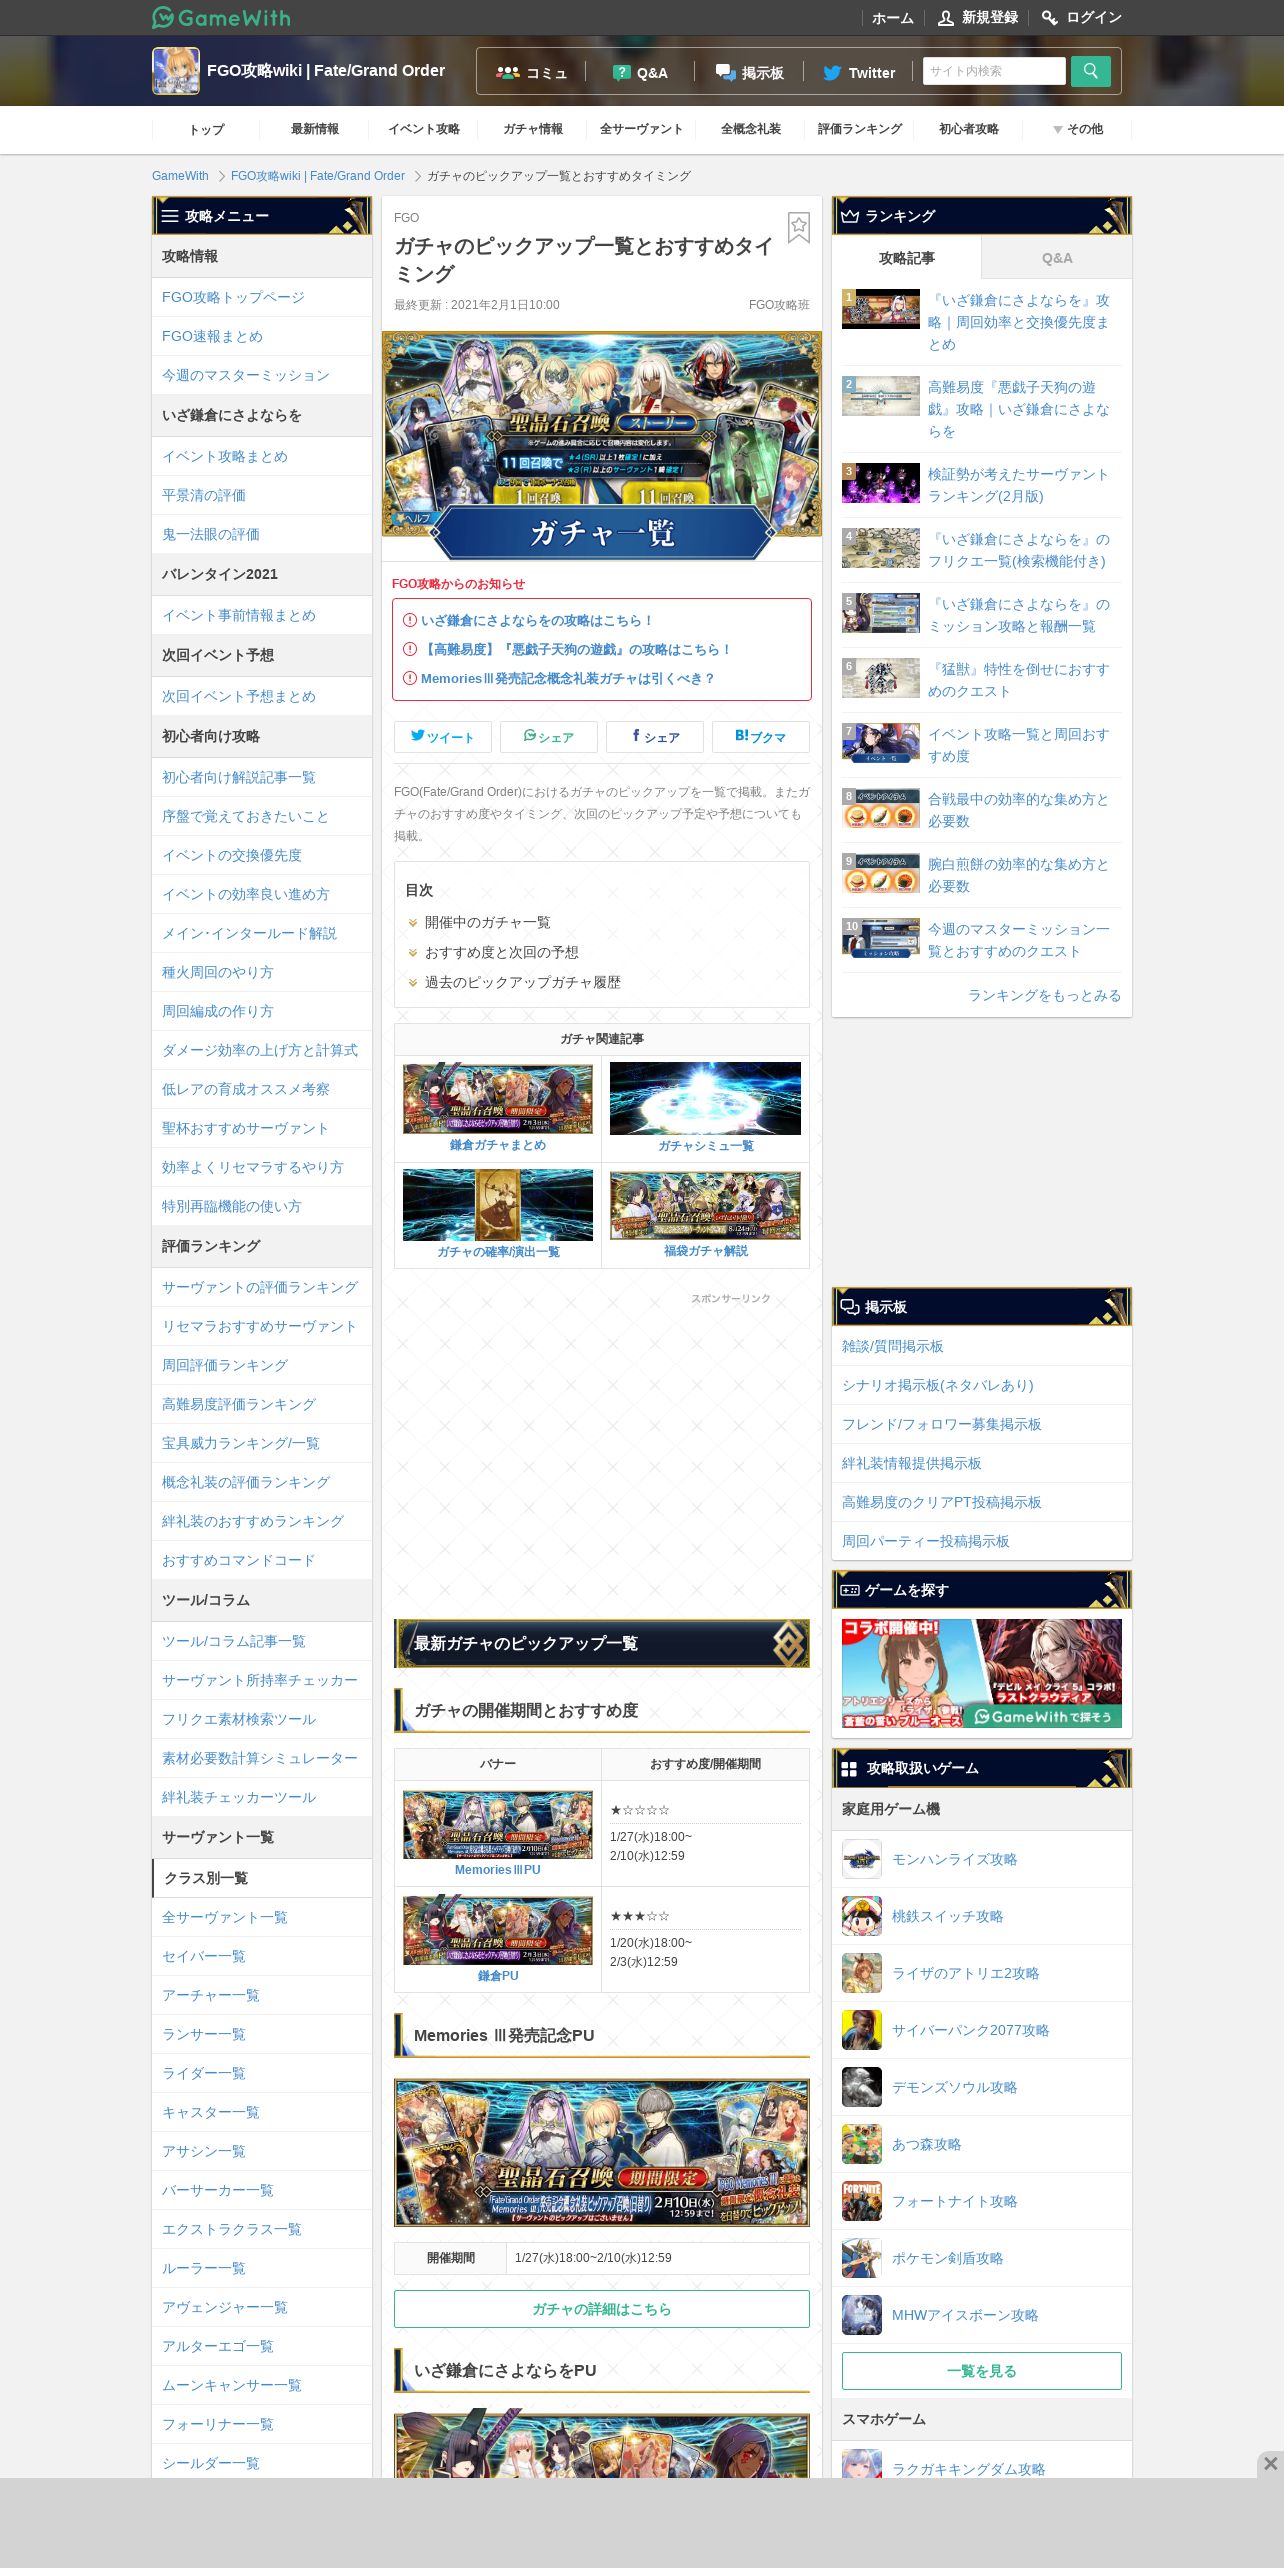Screen dimensions: 1284x2568
Task: Jump to 開催中のガチャ一覧 in the table of contents
Action: click(x=487, y=923)
